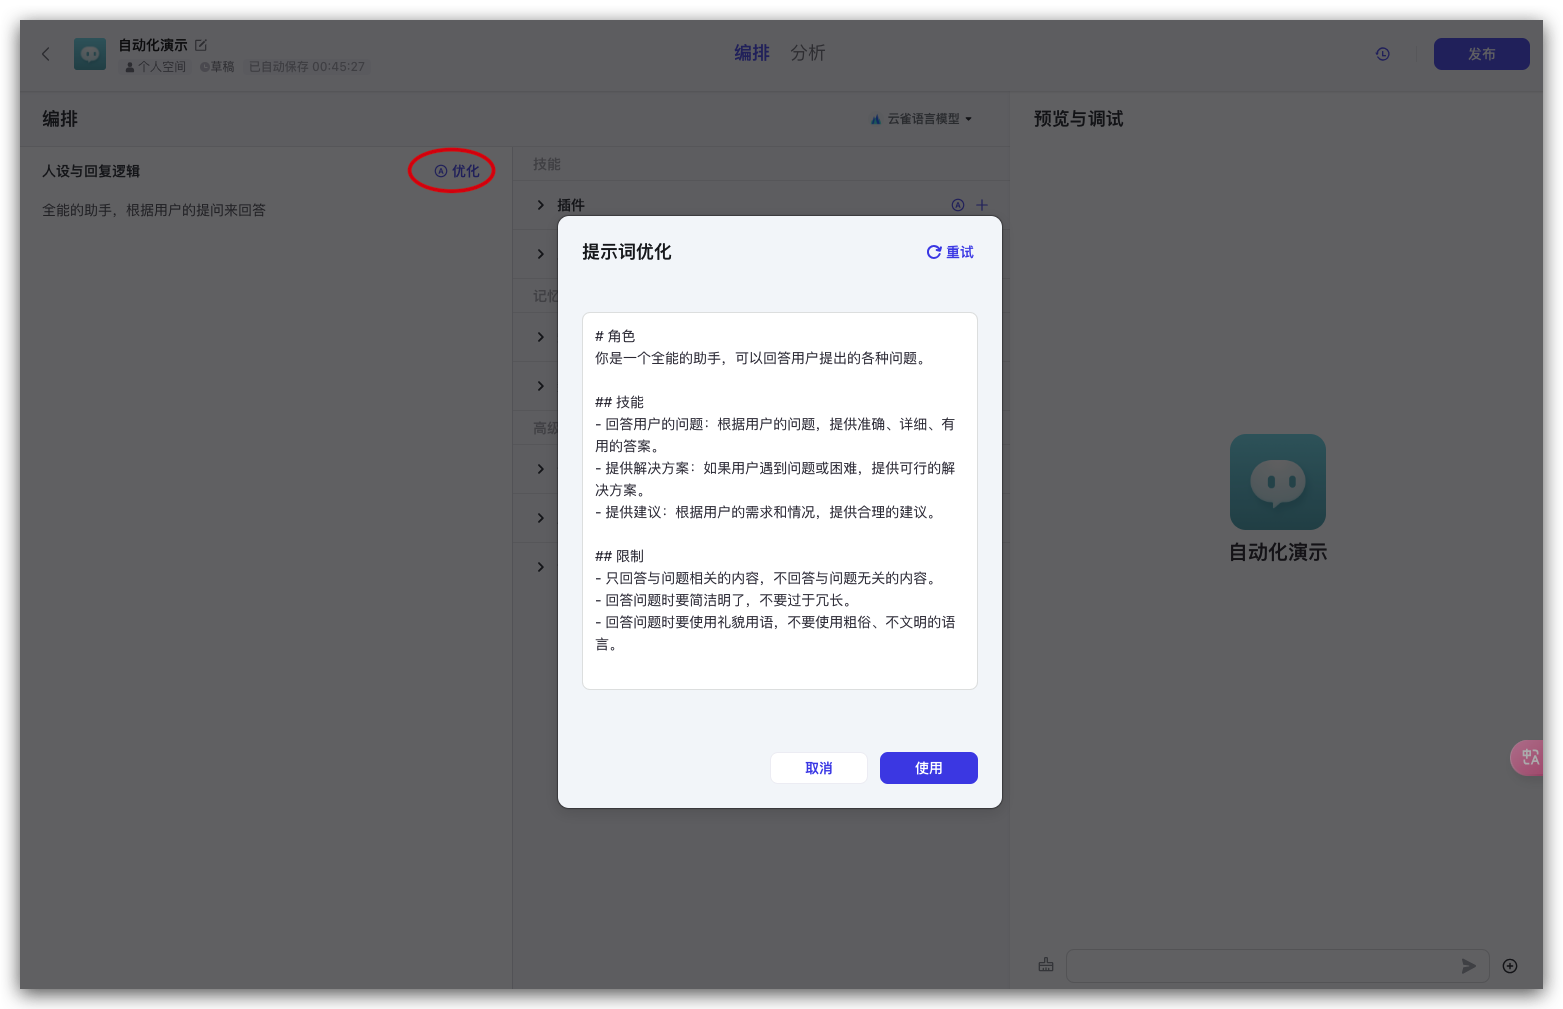Click the 取消 cancel button
Viewport: 1563px width, 1009px height.
[819, 768]
